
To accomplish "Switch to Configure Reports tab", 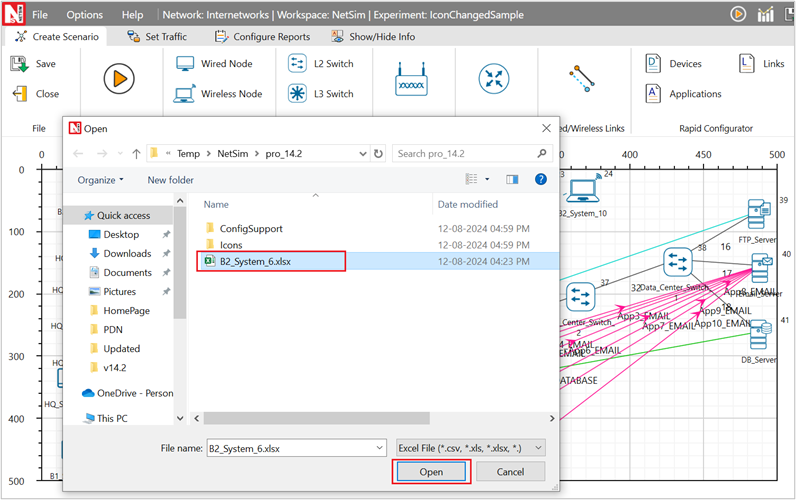I will tap(262, 37).
